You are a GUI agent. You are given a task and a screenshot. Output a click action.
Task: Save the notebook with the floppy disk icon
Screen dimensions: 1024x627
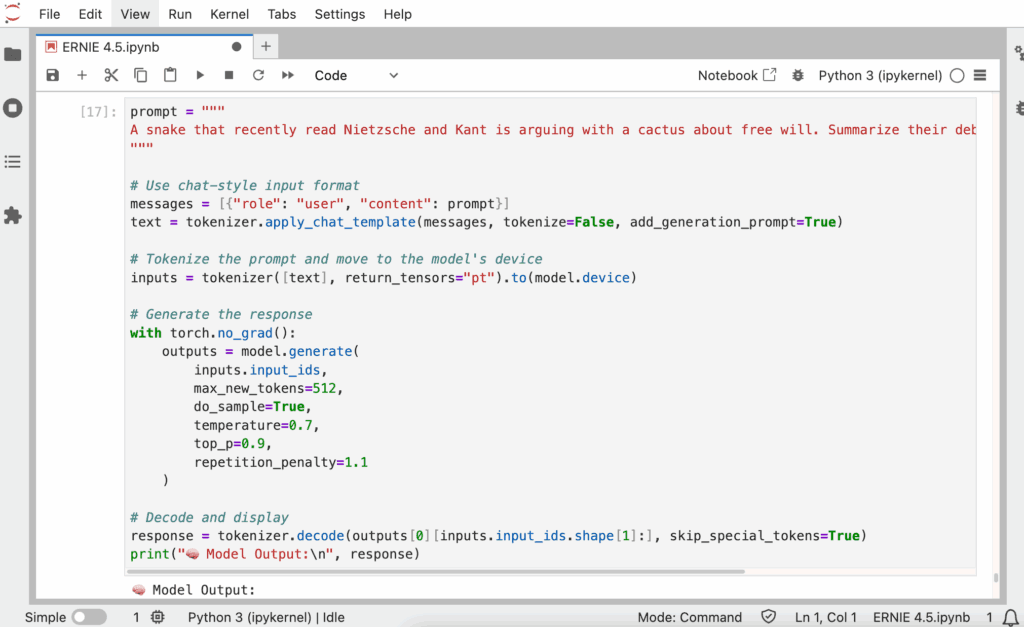53,75
